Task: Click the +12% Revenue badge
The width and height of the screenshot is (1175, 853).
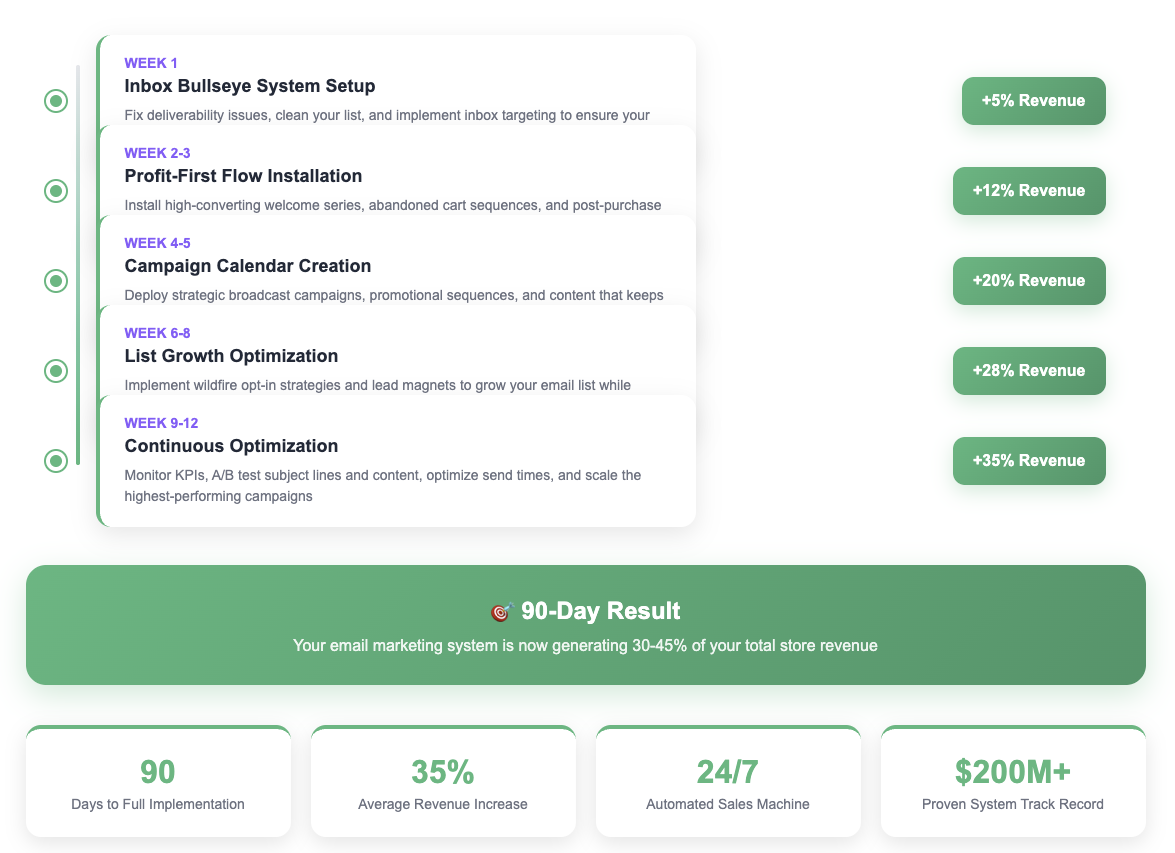Action: pos(1029,191)
